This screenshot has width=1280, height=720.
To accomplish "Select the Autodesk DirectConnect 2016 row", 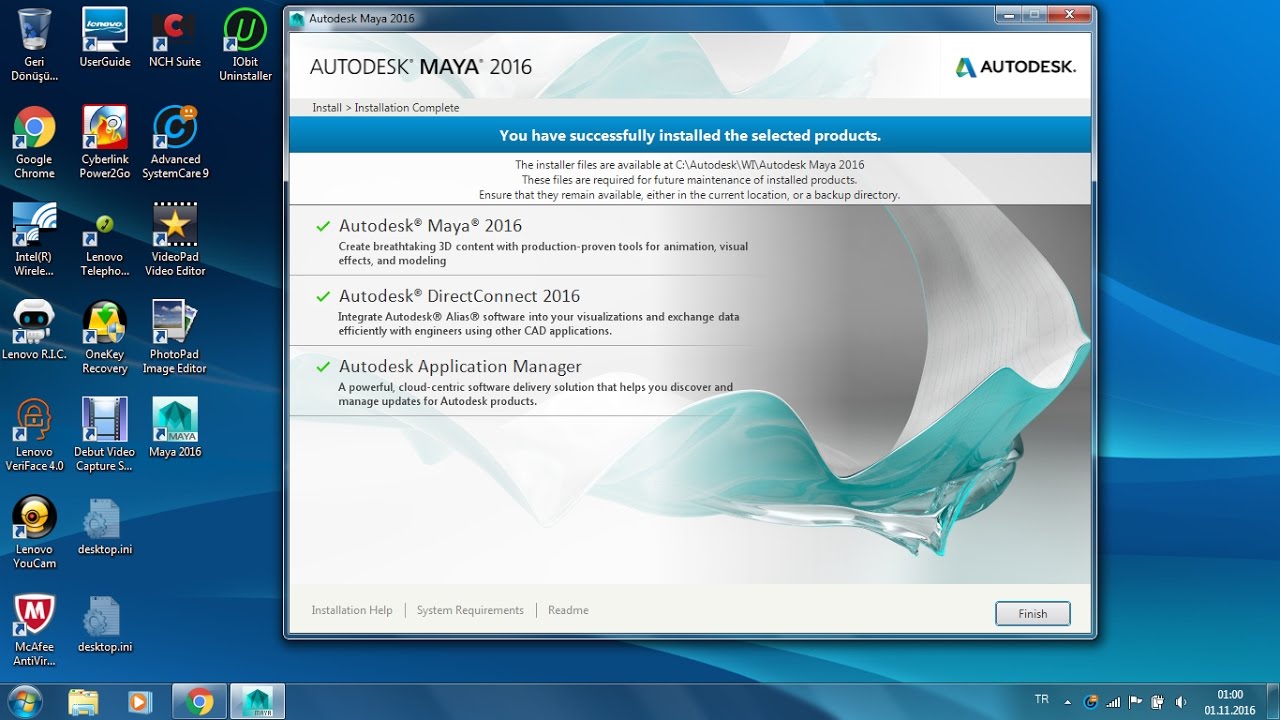I will point(540,311).
